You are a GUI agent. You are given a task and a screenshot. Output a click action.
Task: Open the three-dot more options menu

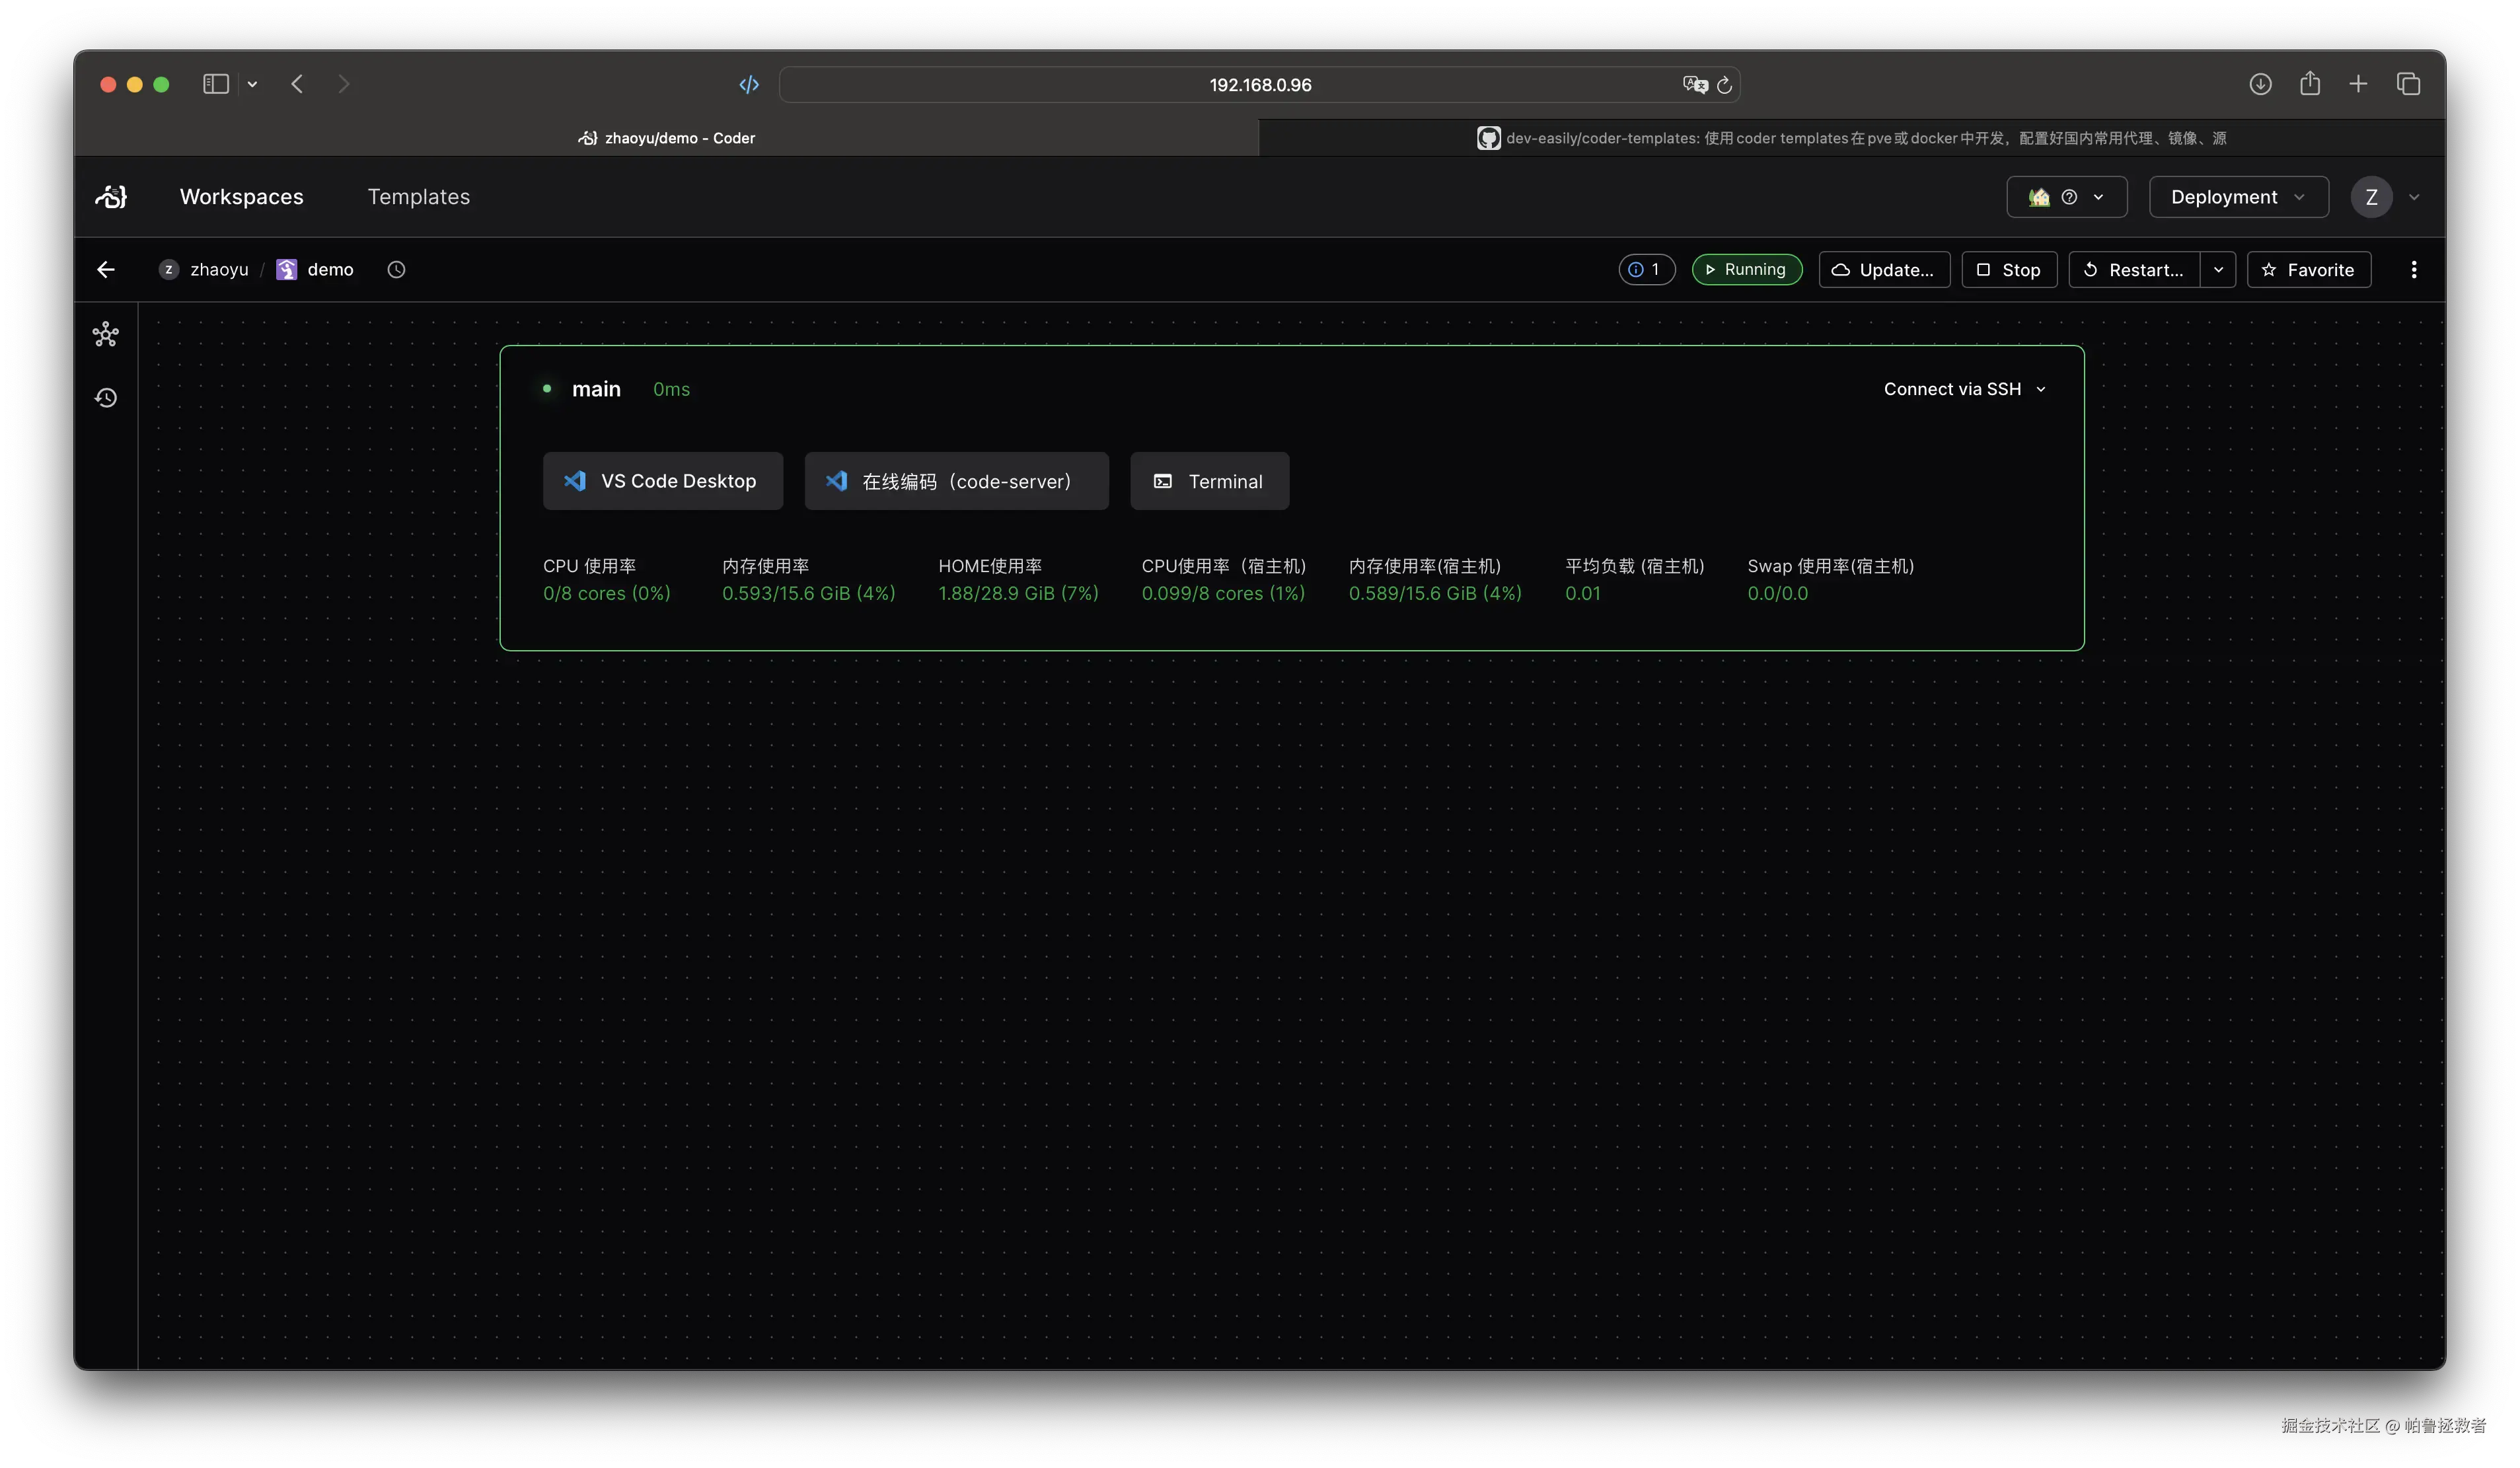coord(2413,270)
